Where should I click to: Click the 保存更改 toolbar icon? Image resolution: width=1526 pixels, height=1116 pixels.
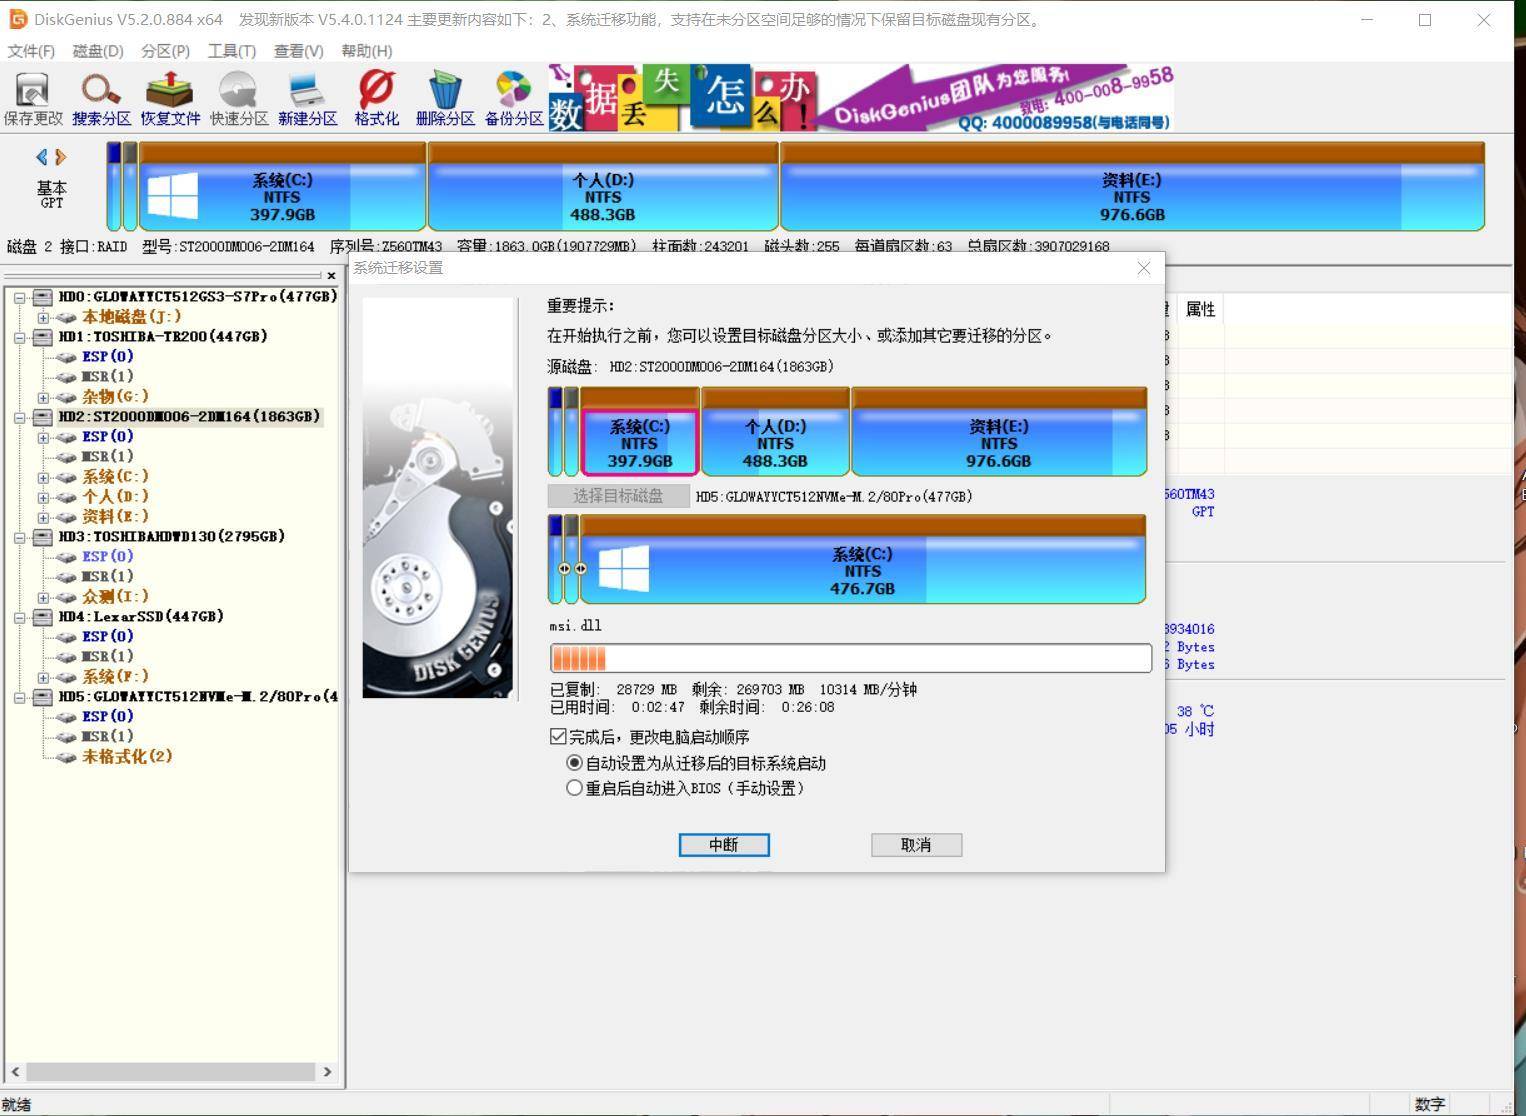(30, 95)
